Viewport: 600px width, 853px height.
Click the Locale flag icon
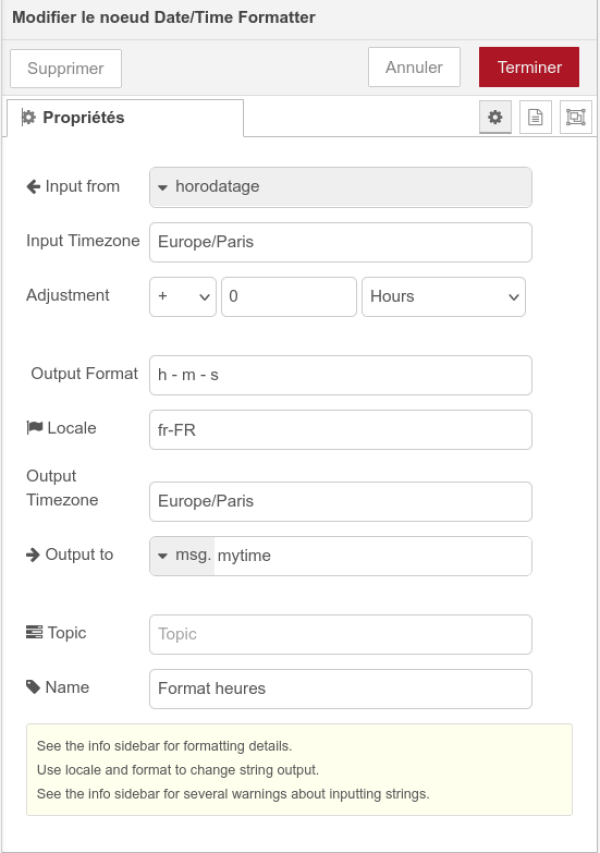[x=34, y=428]
